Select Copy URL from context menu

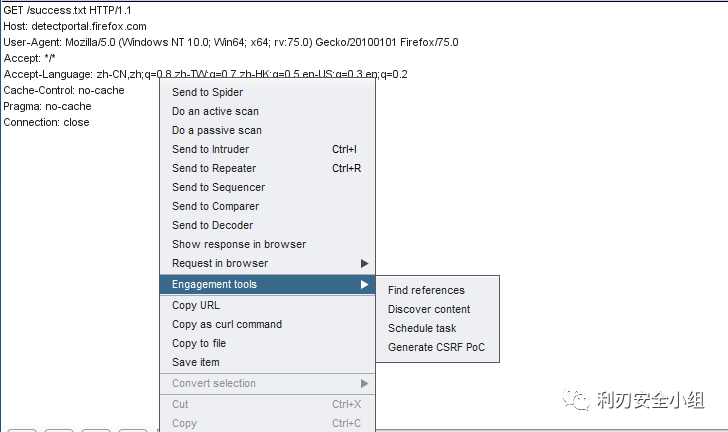tap(196, 305)
